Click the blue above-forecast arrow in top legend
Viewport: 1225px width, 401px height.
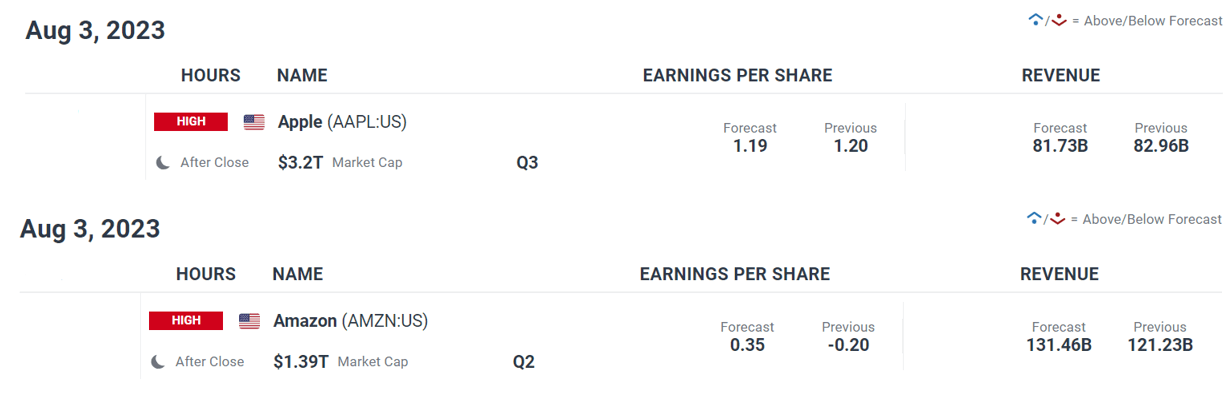coord(1035,20)
